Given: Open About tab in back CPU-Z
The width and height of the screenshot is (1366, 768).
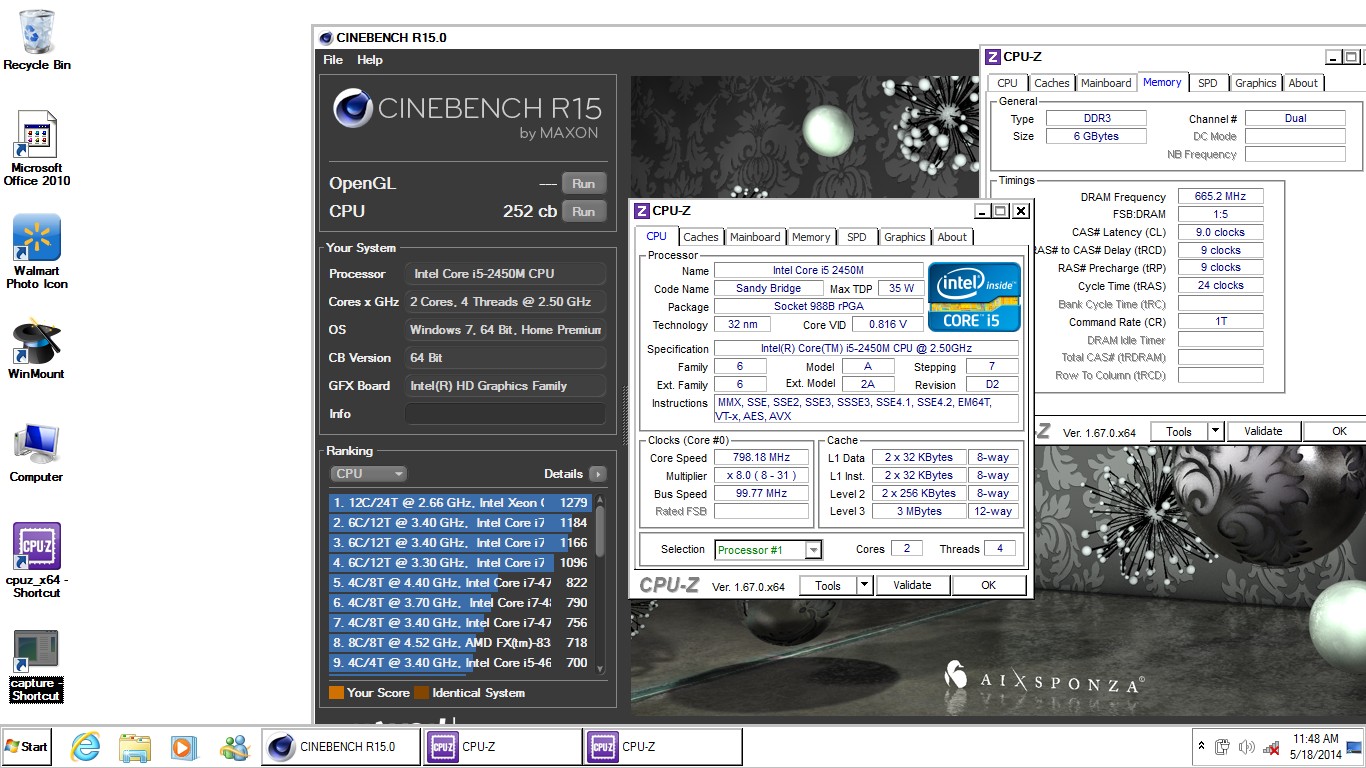Looking at the screenshot, I should (x=1303, y=83).
